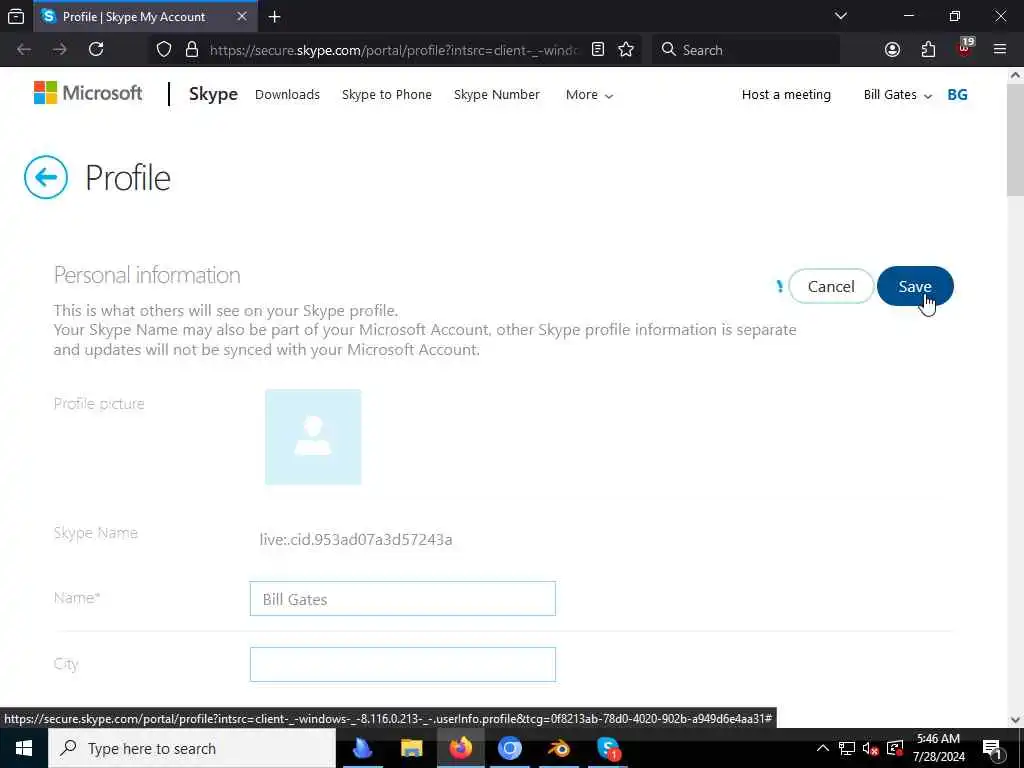
Task: Toggle reader view icon in address bar
Action: [598, 50]
